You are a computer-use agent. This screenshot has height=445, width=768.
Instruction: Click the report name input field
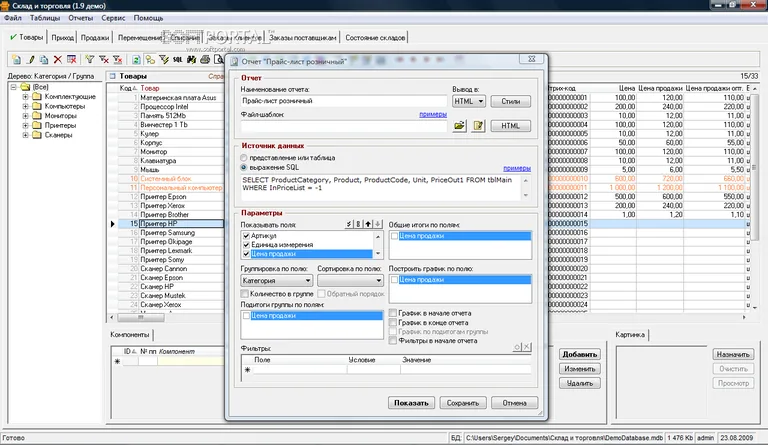[x=343, y=101]
